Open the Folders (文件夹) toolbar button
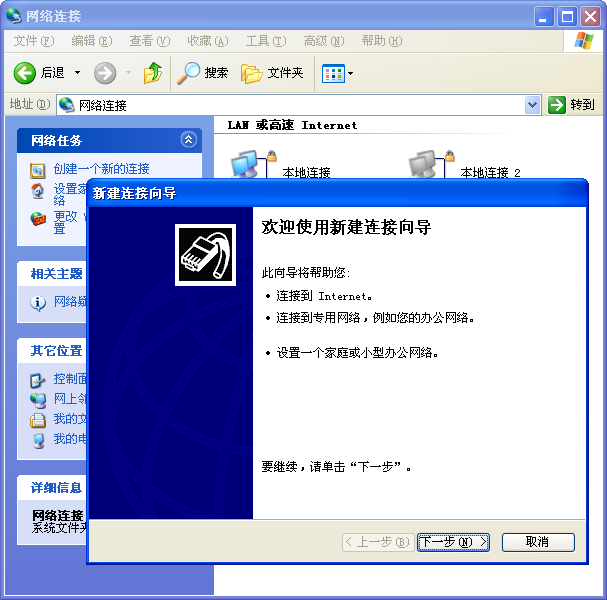 tap(272, 73)
